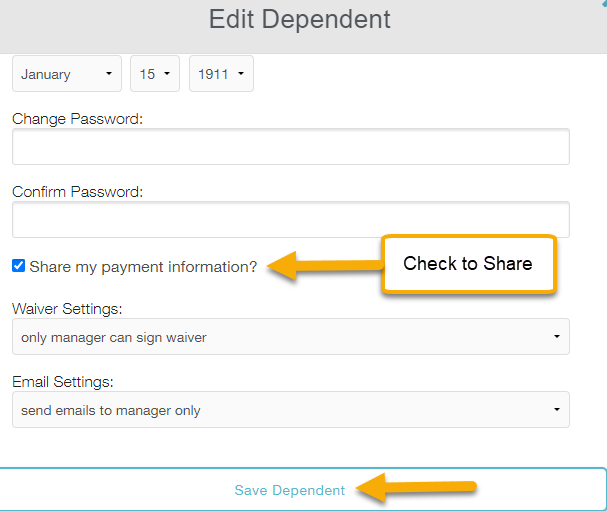Uncheck the Share my payment information checkbox
Viewport: 607px width, 511px height.
(19, 266)
